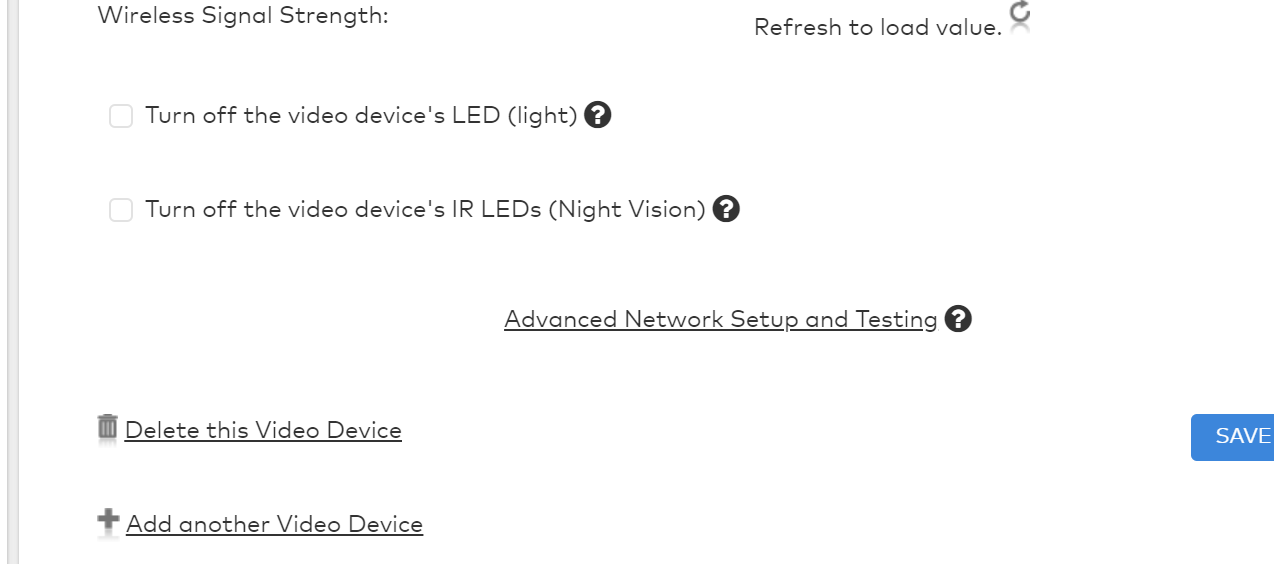Click the word Delete beside trash icon

[162, 430]
